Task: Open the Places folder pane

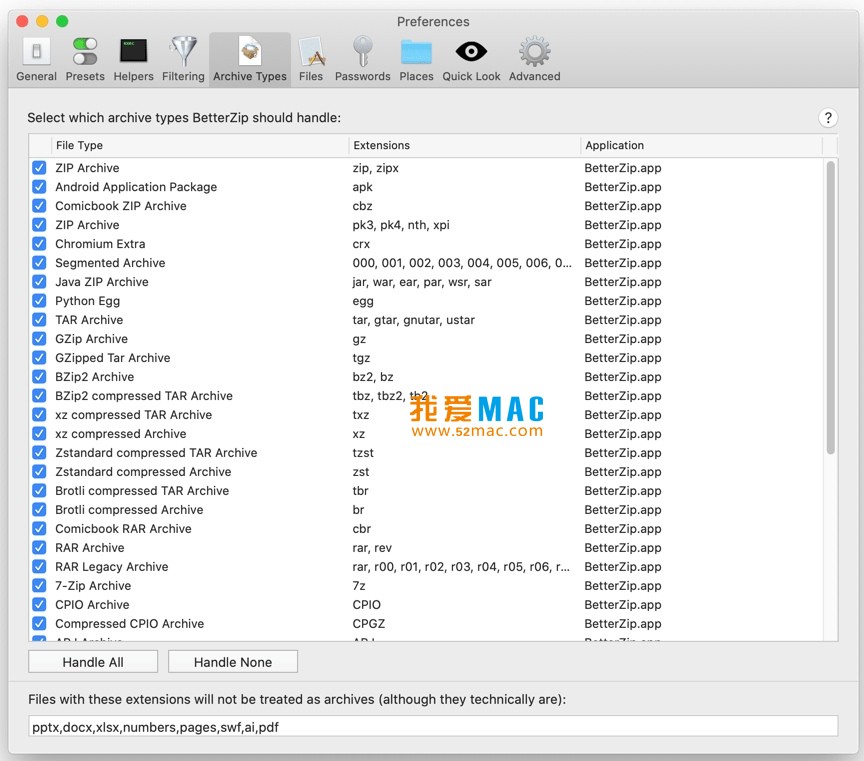Action: point(416,60)
